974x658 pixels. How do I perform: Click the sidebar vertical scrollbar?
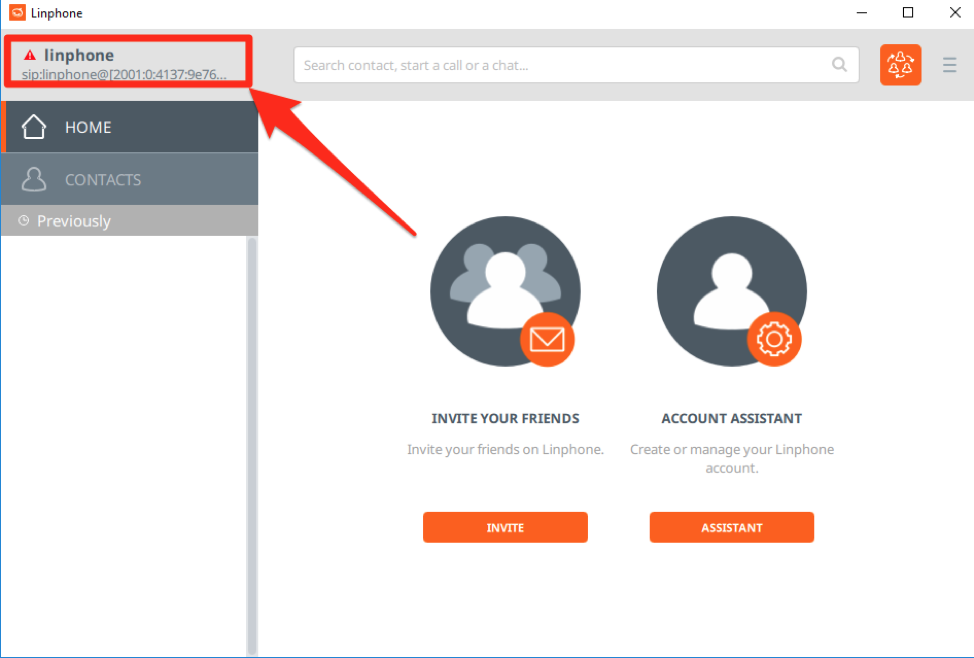251,440
